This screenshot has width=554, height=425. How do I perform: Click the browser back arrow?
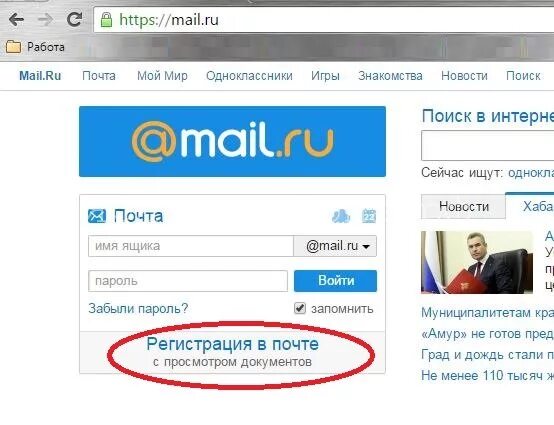click(x=17, y=20)
